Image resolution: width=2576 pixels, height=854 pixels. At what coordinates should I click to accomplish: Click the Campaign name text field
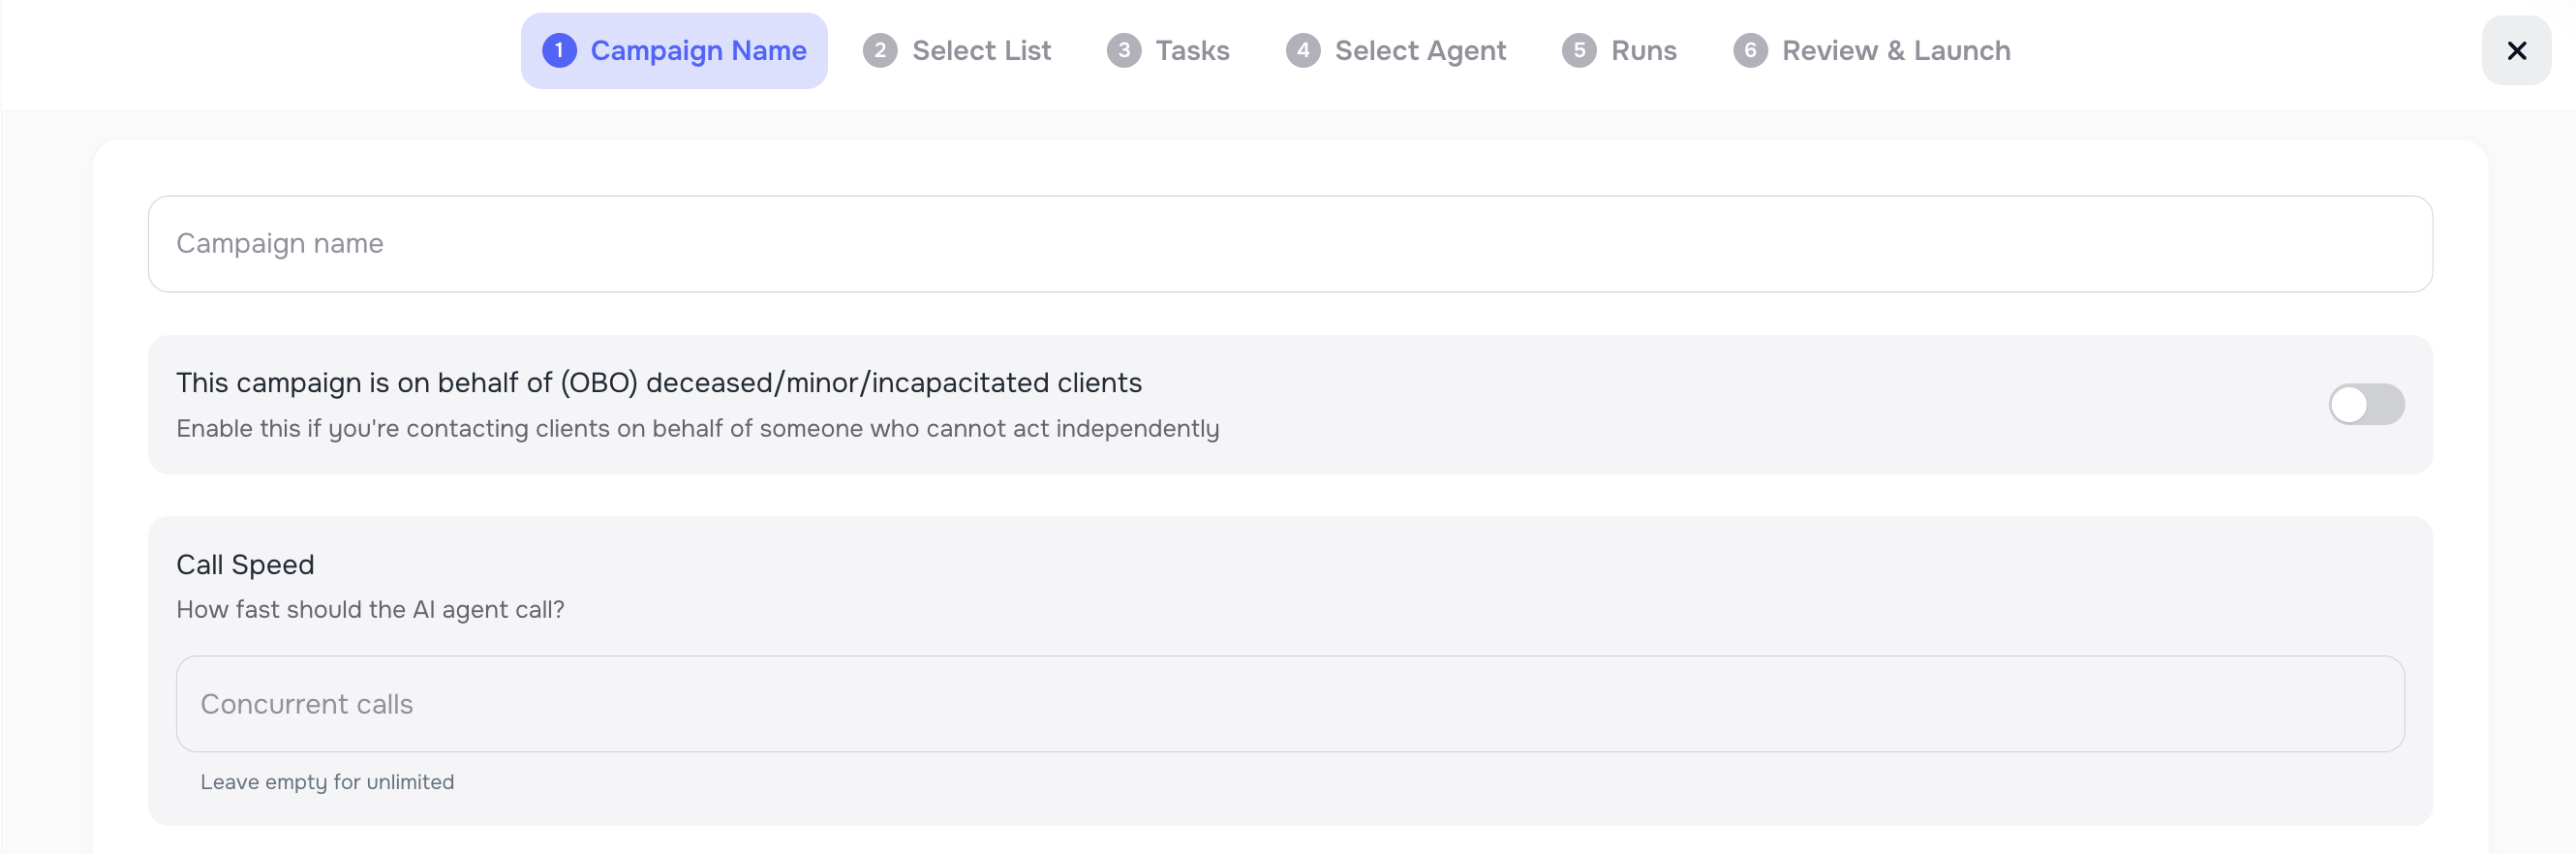(1288, 243)
